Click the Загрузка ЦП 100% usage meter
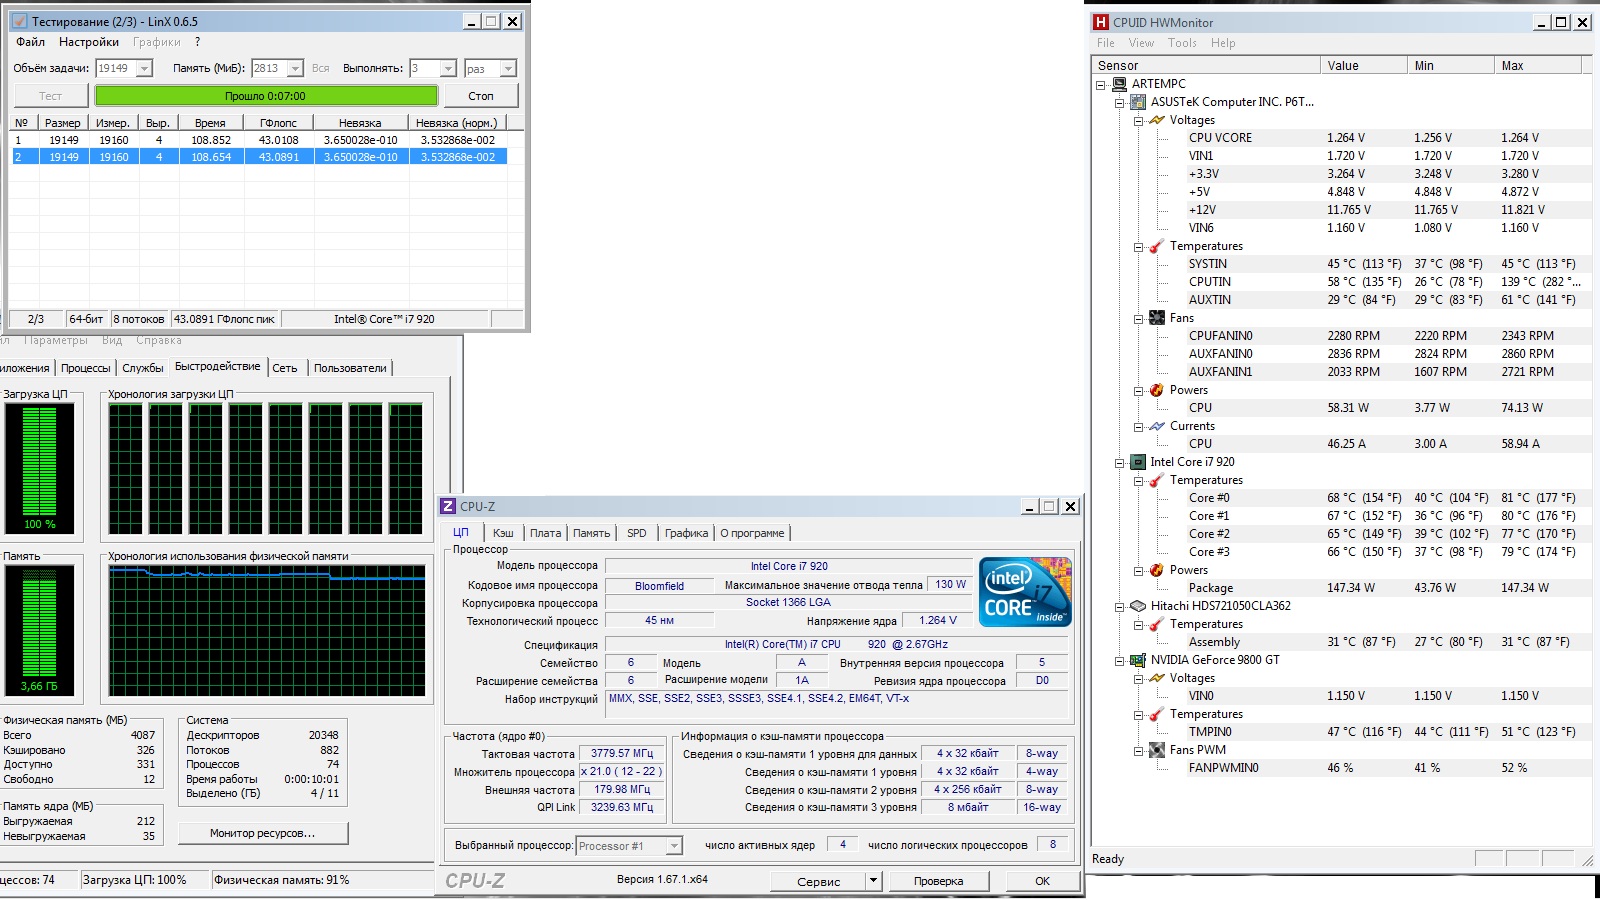This screenshot has width=1600, height=900. (x=39, y=468)
